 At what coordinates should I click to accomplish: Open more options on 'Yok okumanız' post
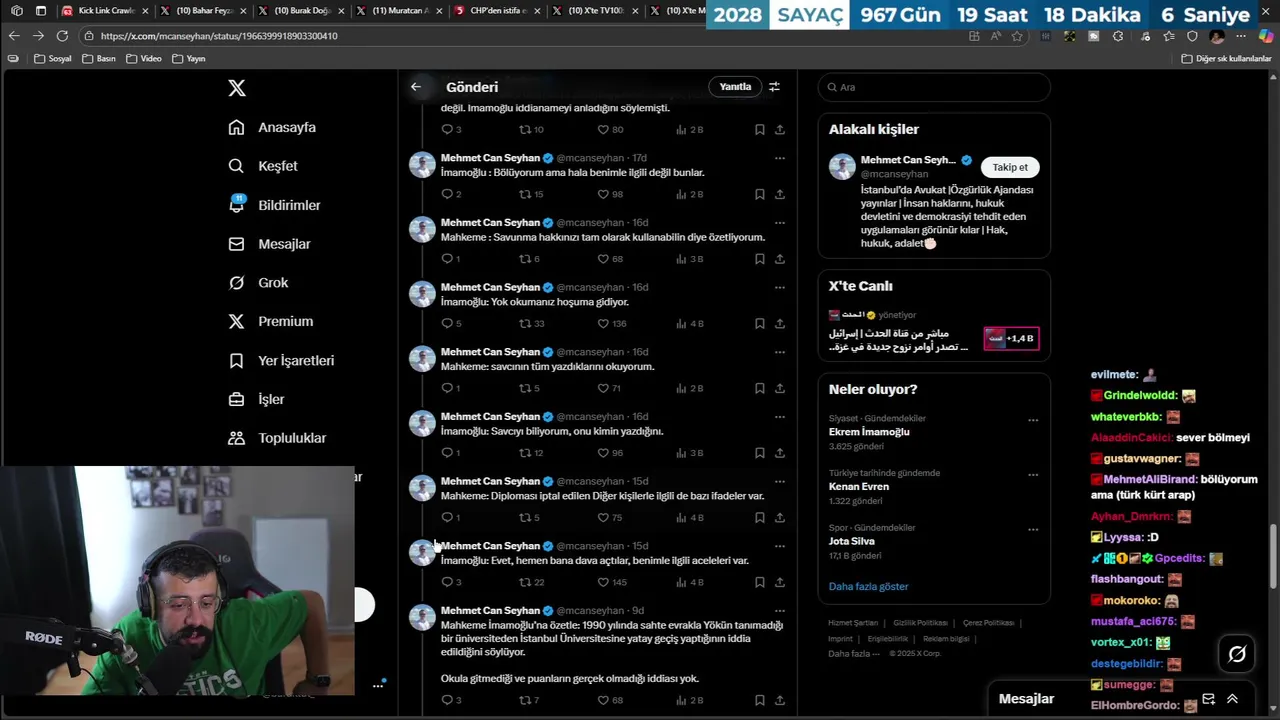pyautogui.click(x=780, y=287)
